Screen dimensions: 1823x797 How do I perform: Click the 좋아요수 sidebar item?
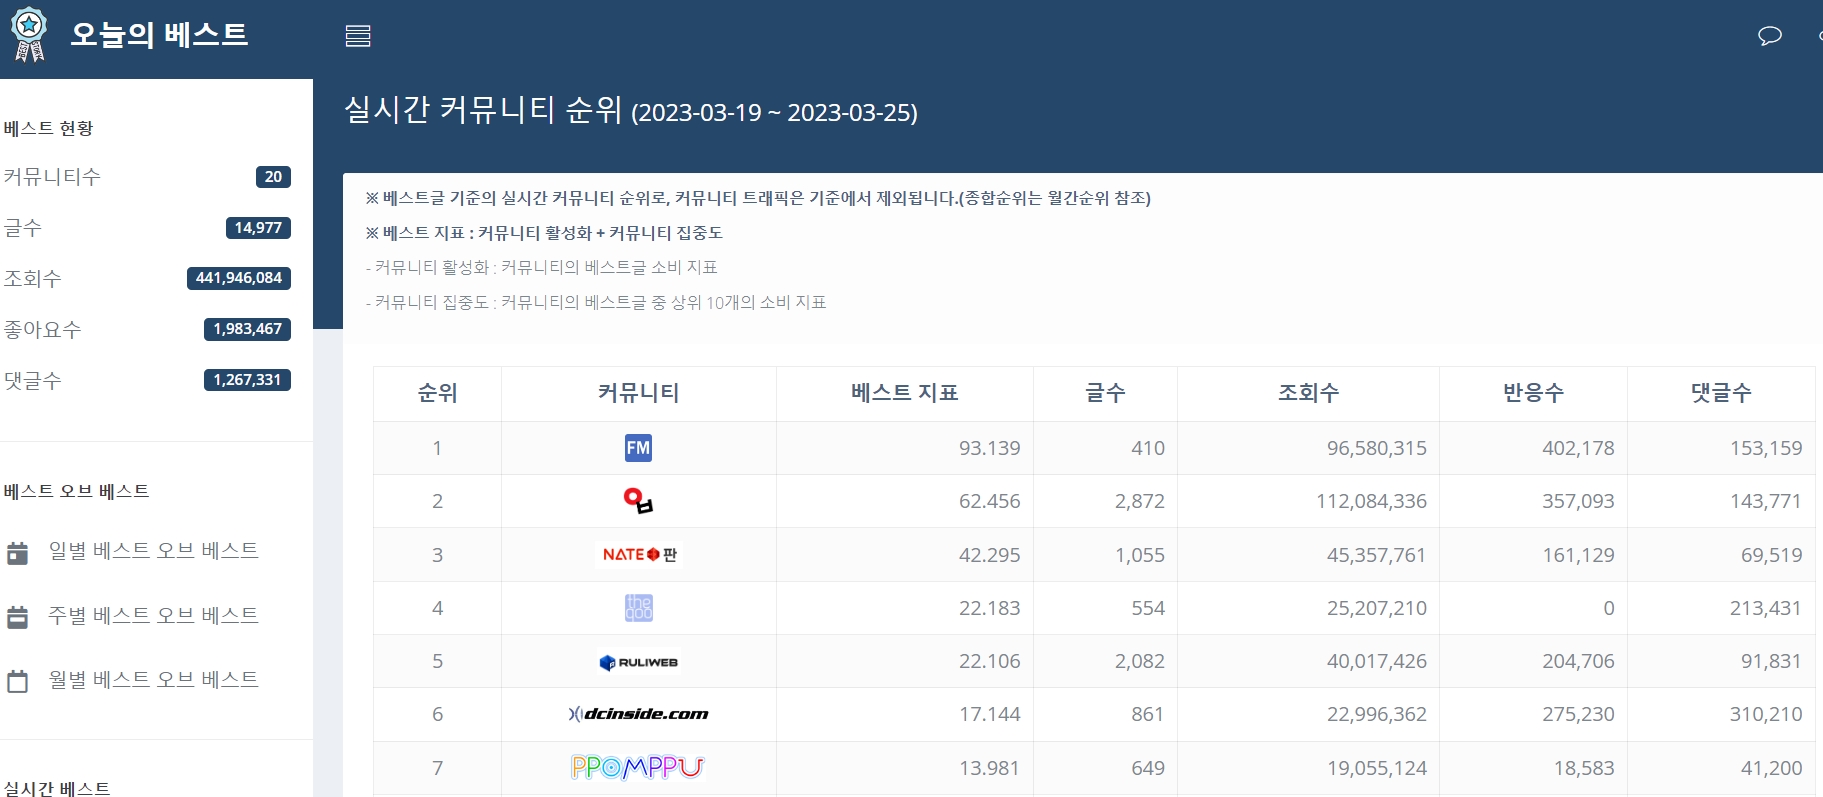(42, 329)
